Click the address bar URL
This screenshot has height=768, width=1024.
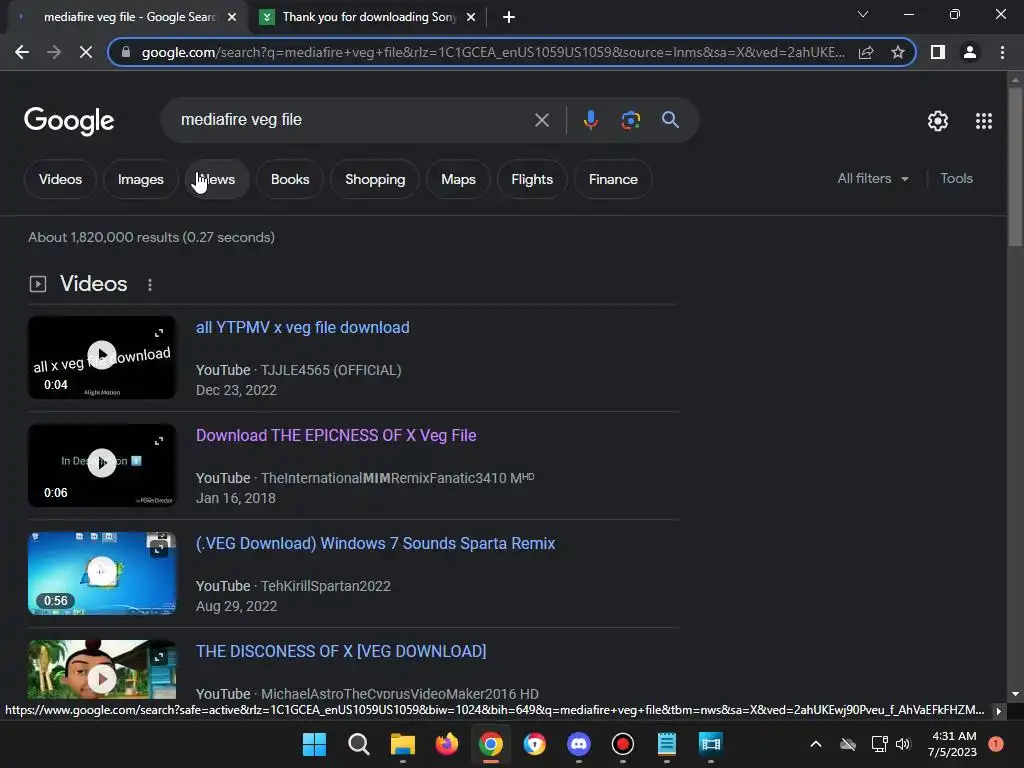click(493, 52)
